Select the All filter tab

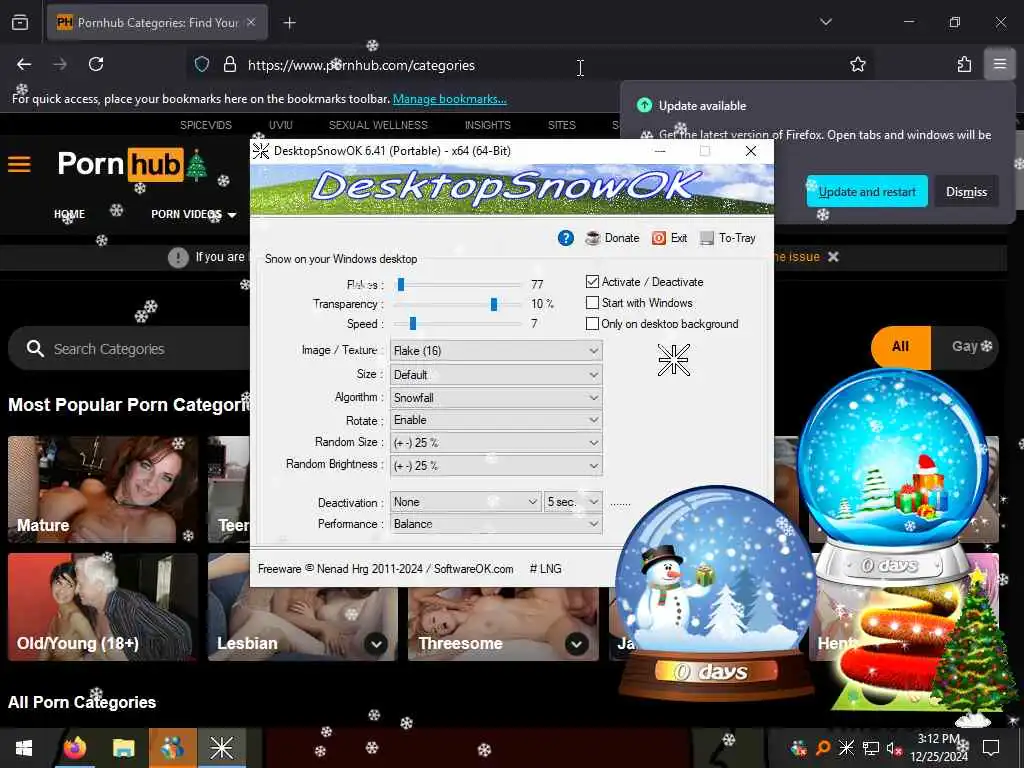click(901, 347)
